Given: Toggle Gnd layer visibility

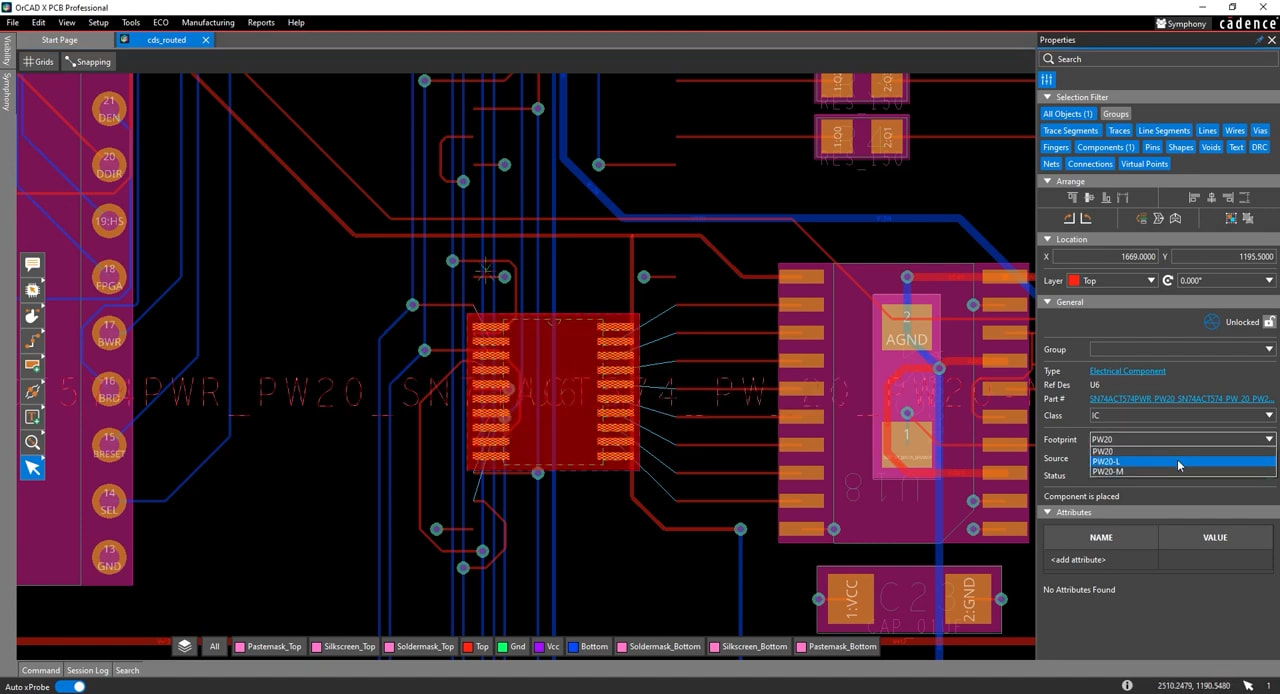Looking at the screenshot, I should [512, 647].
